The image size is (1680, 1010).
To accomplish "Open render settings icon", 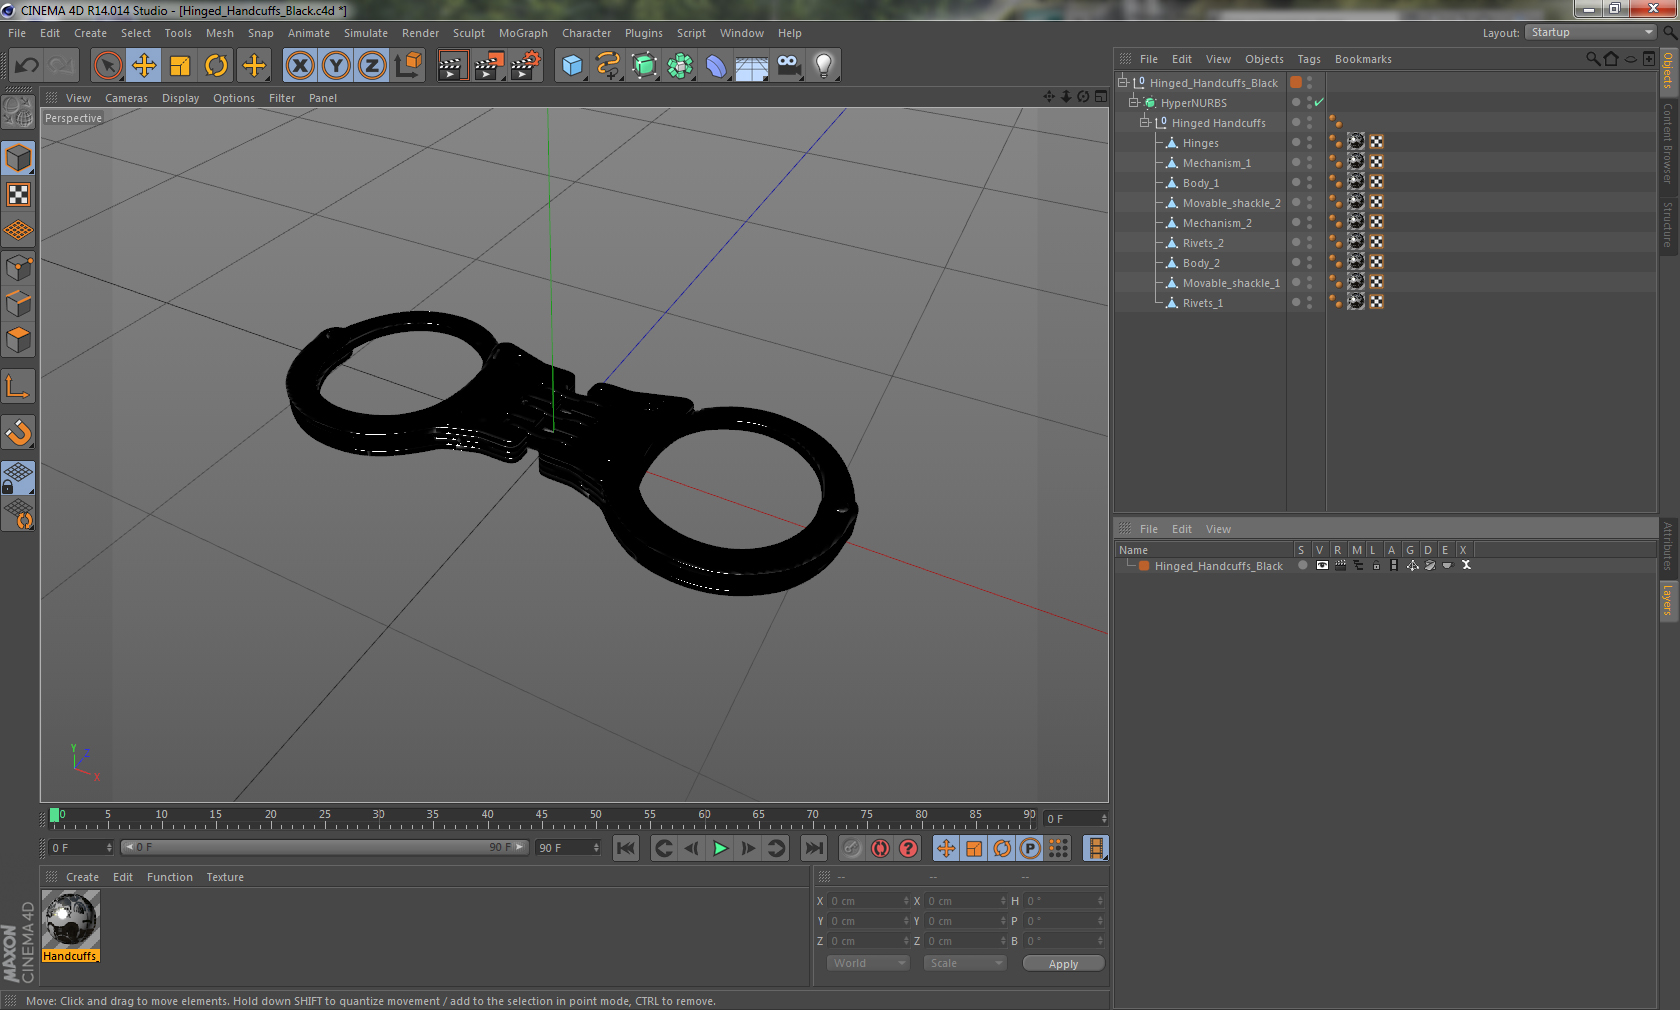I will coord(525,66).
